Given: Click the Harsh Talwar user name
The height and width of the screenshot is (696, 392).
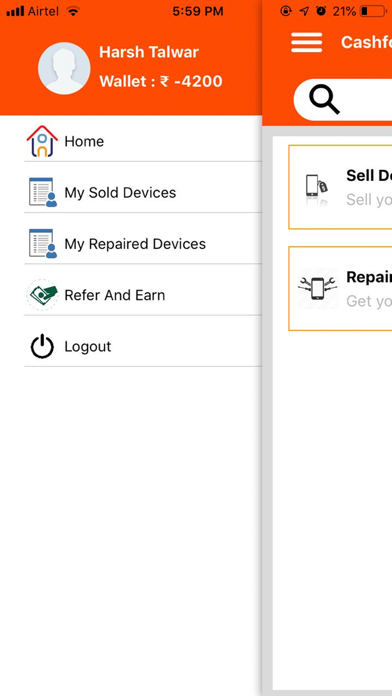Looking at the screenshot, I should click(x=149, y=52).
